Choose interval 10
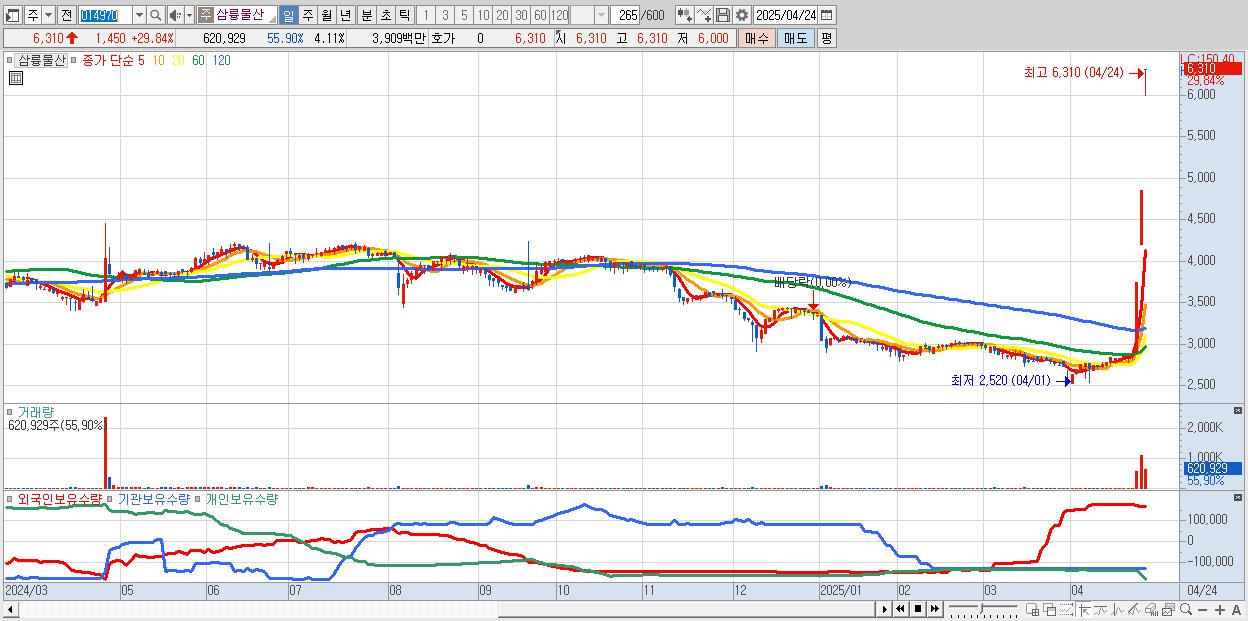This screenshot has height=621, width=1248. coord(483,15)
